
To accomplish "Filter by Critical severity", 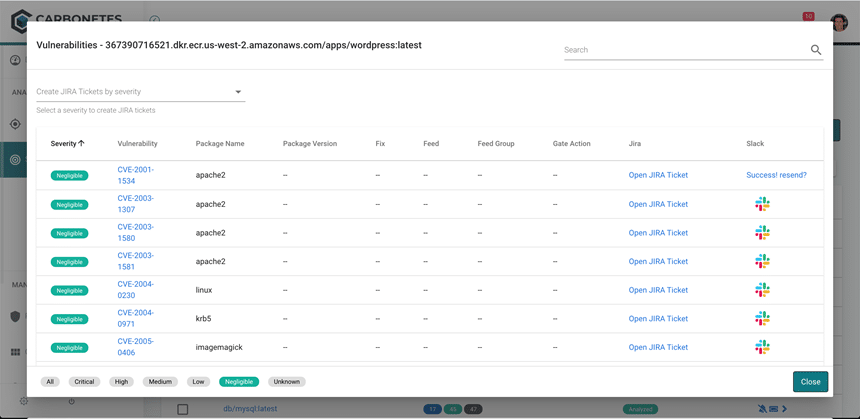I will click(x=84, y=382).
